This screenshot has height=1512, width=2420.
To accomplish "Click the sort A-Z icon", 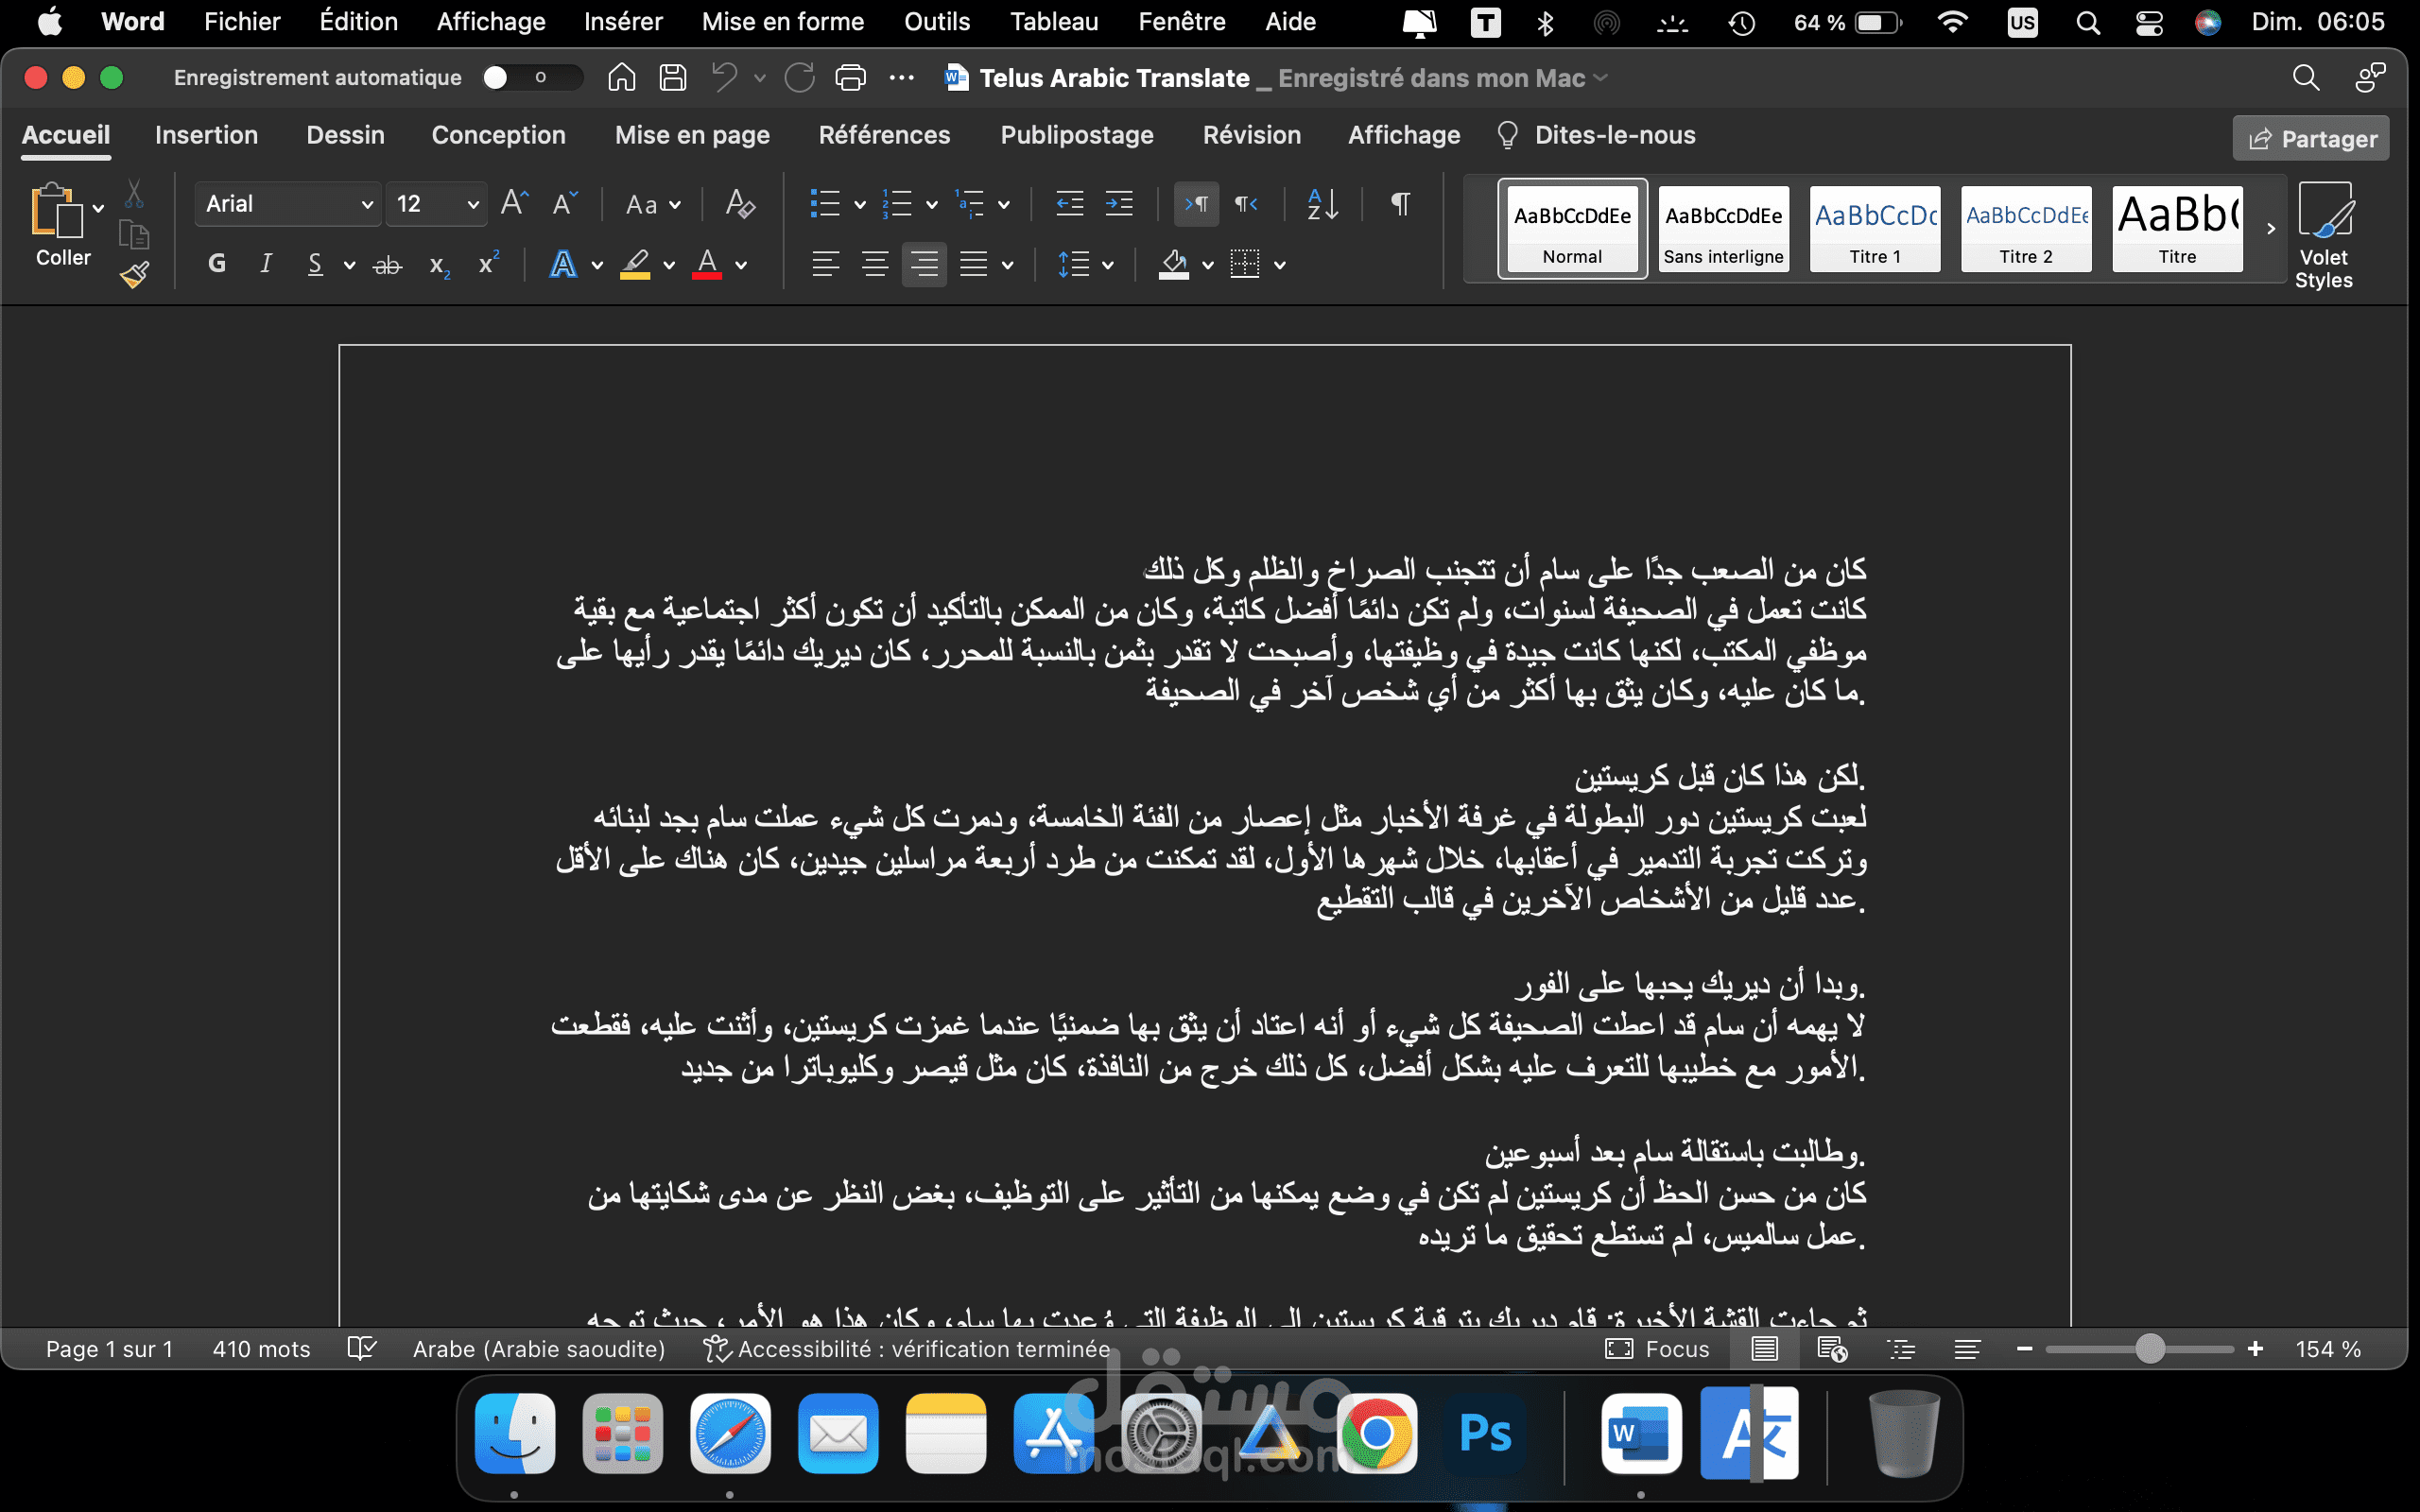I will pos(1322,204).
